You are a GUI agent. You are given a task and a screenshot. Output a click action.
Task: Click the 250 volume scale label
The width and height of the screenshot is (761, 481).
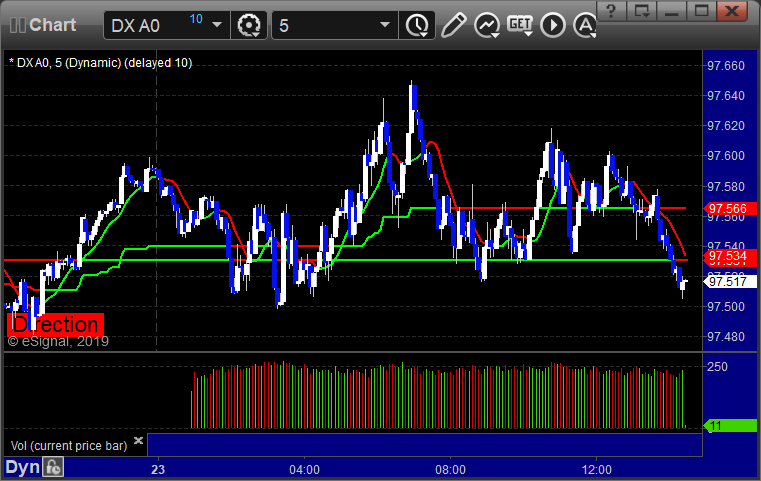(x=717, y=366)
